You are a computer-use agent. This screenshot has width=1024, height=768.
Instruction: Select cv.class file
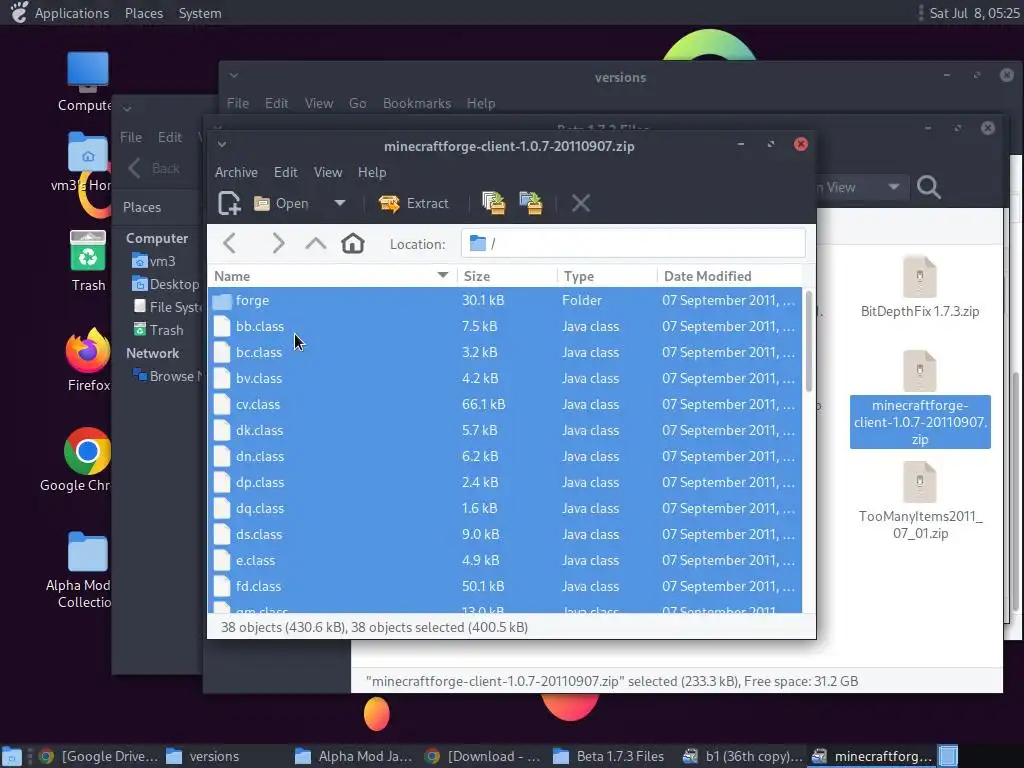[505, 405]
